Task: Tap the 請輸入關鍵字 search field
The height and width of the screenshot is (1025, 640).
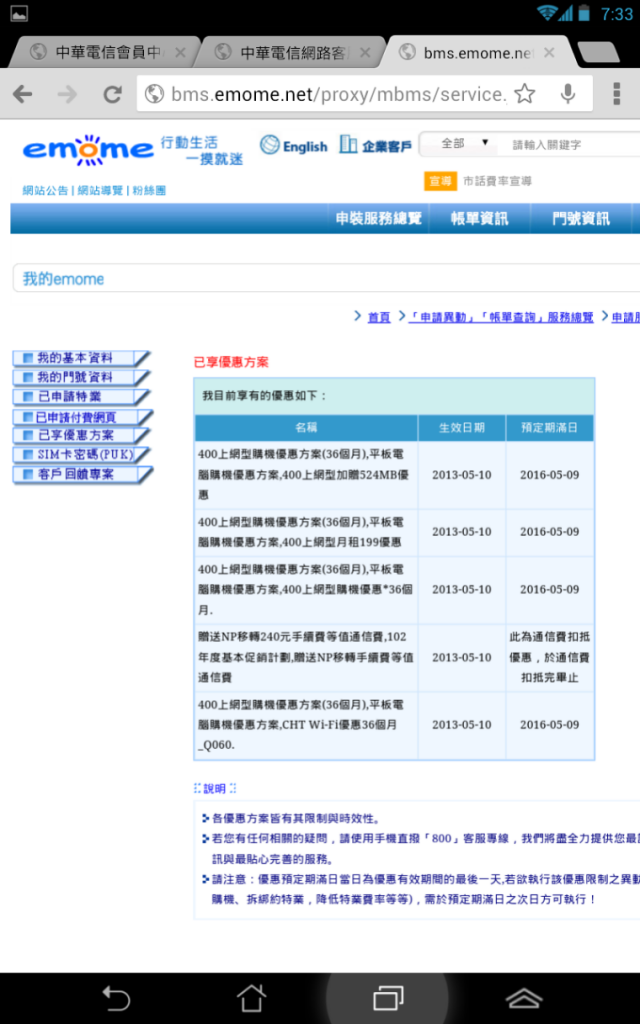Action: (x=569, y=144)
